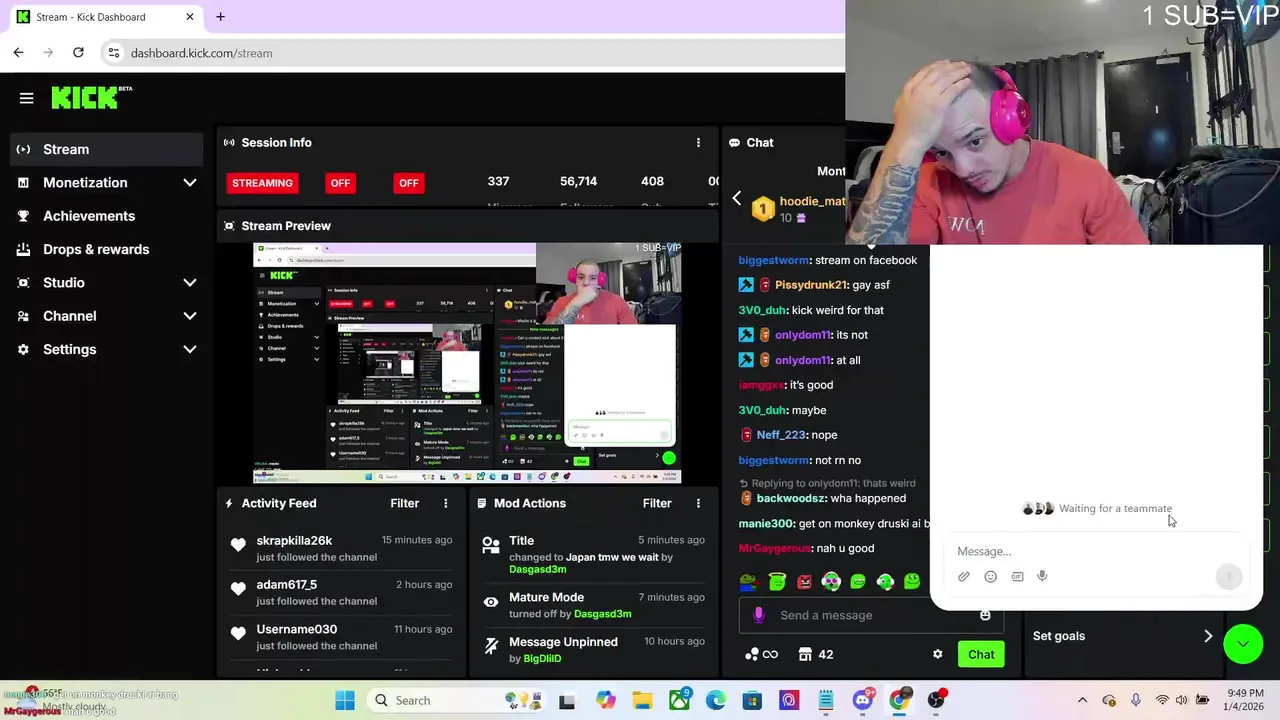Click the first OFF badge in Session Info
This screenshot has width=1280, height=720.
coord(340,183)
